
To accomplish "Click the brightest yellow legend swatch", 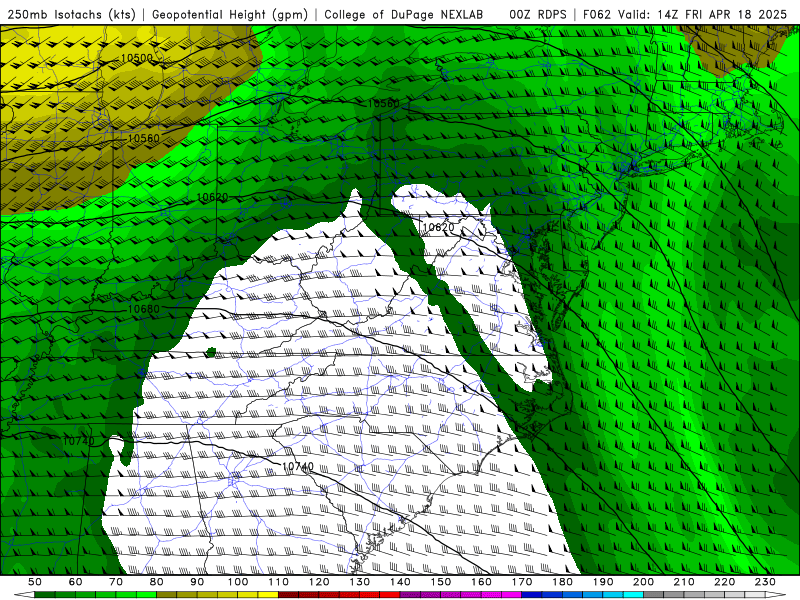I will (268, 595).
